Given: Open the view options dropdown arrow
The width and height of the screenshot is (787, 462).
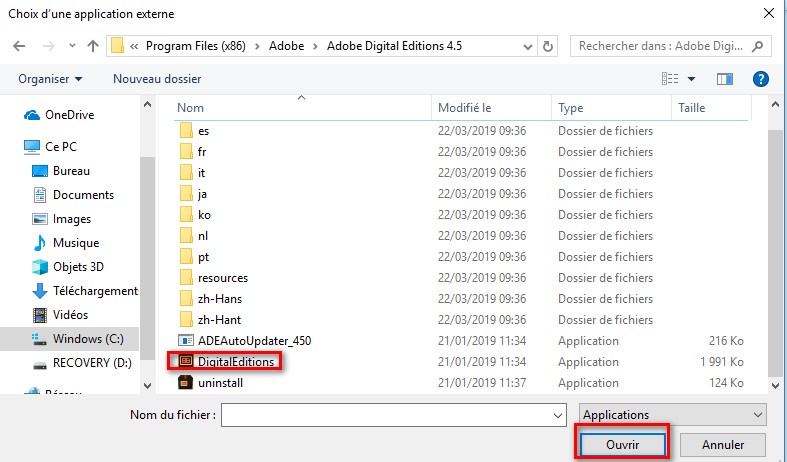Looking at the screenshot, I should (x=691, y=78).
